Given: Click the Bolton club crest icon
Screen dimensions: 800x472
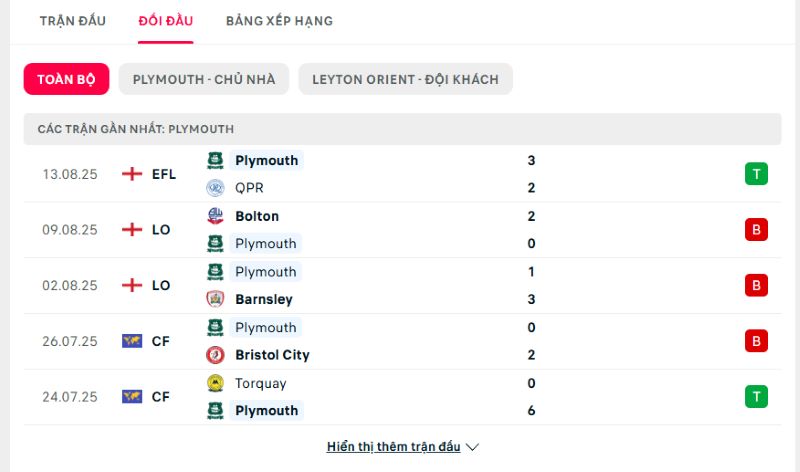Looking at the screenshot, I should tap(214, 216).
